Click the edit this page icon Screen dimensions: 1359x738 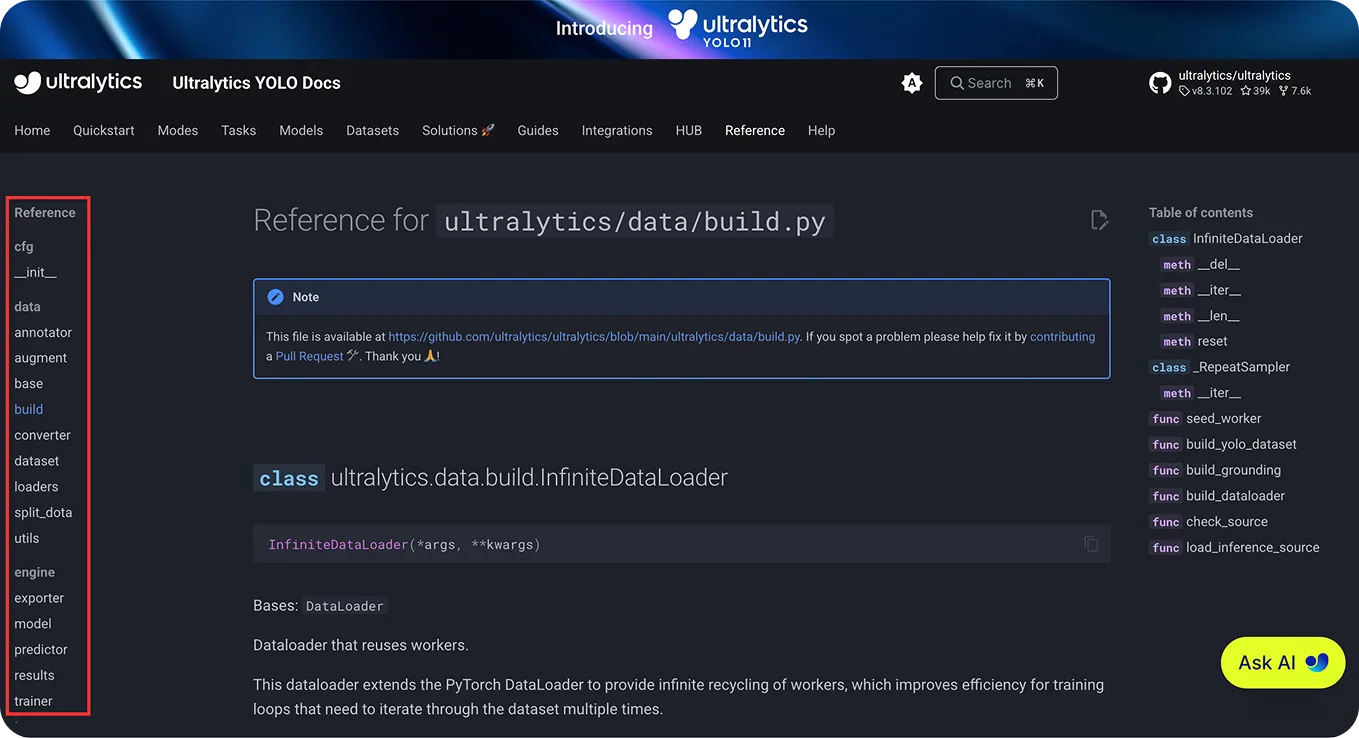(x=1099, y=220)
